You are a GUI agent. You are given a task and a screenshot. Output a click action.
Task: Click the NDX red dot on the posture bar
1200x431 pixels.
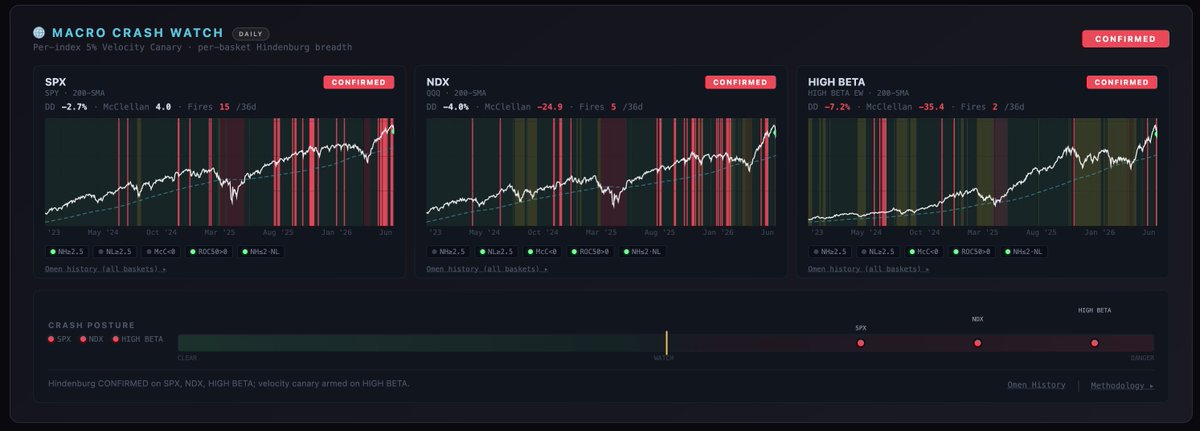click(x=978, y=343)
